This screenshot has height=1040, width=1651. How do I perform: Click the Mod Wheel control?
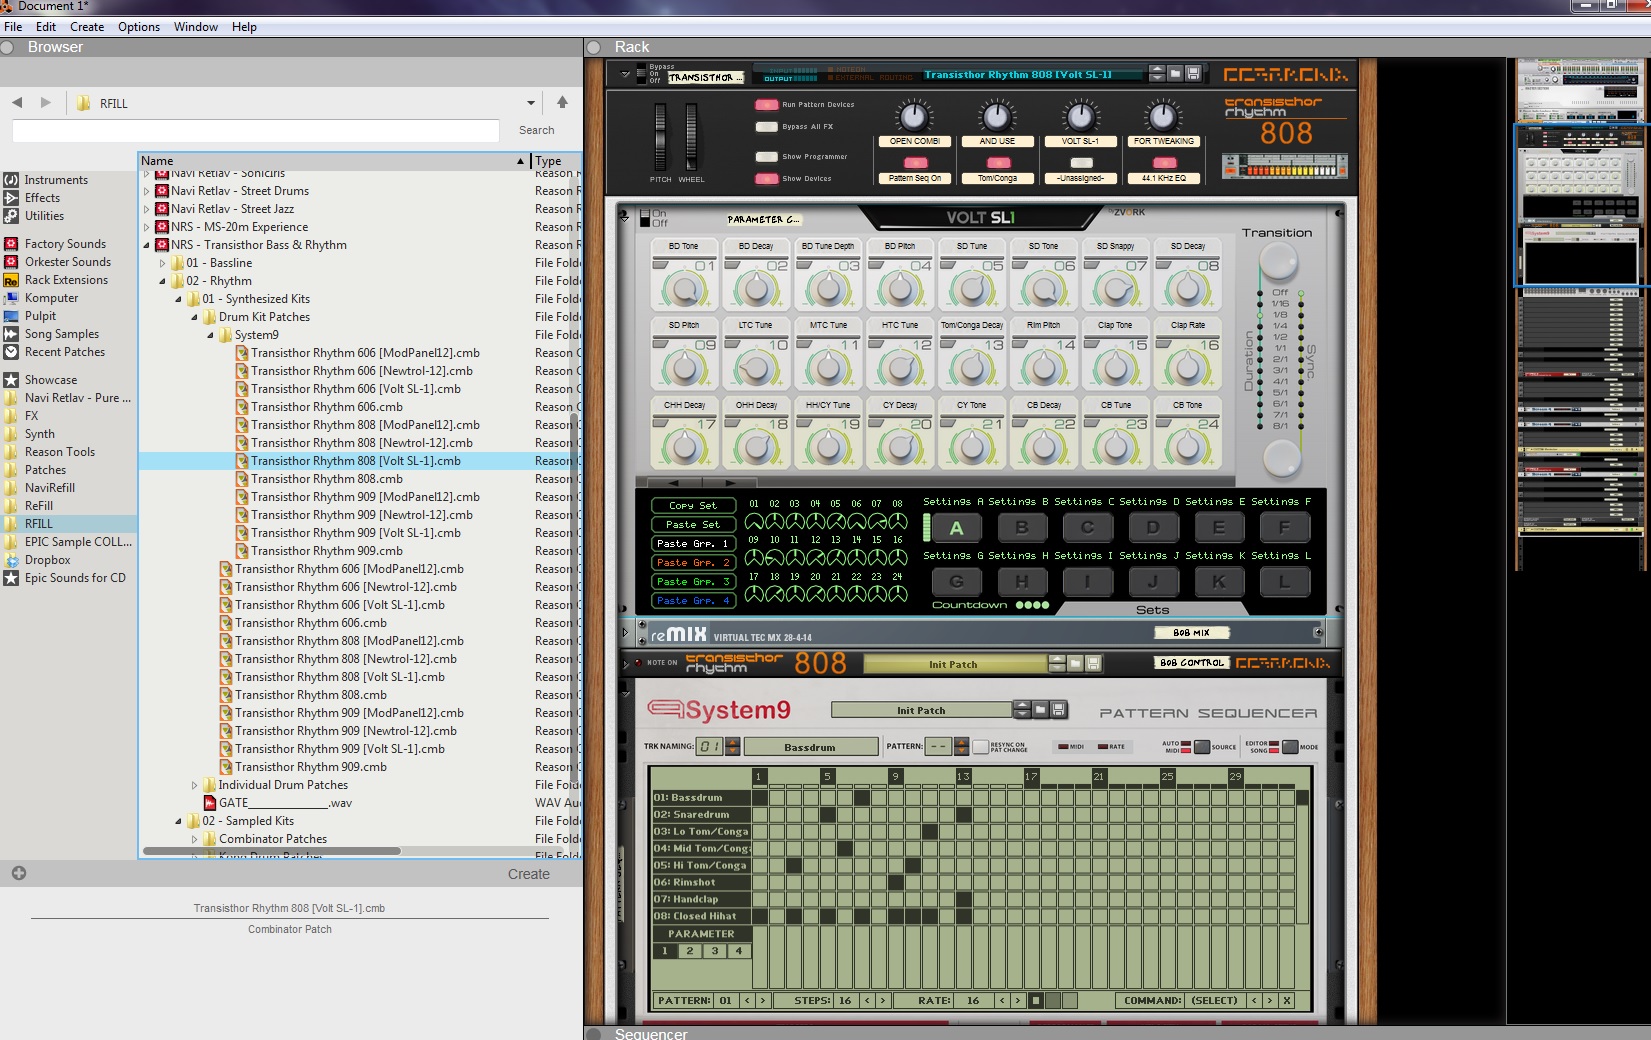click(x=691, y=137)
